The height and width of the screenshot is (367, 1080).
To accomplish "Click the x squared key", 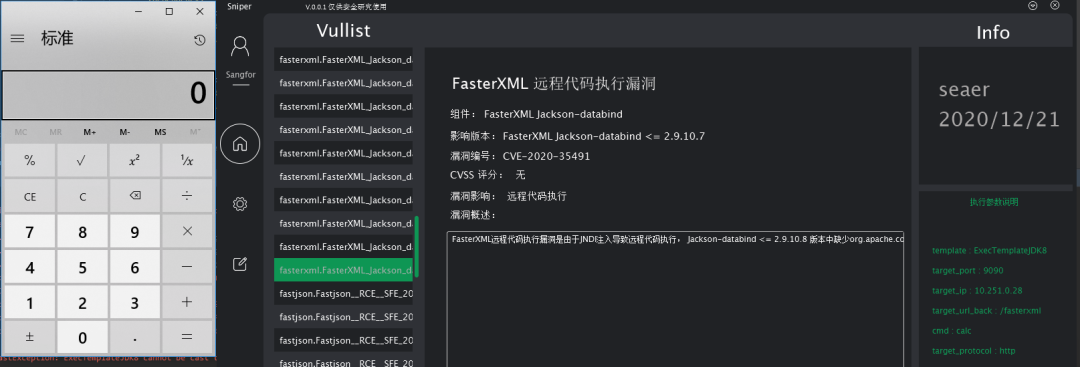I will (134, 160).
